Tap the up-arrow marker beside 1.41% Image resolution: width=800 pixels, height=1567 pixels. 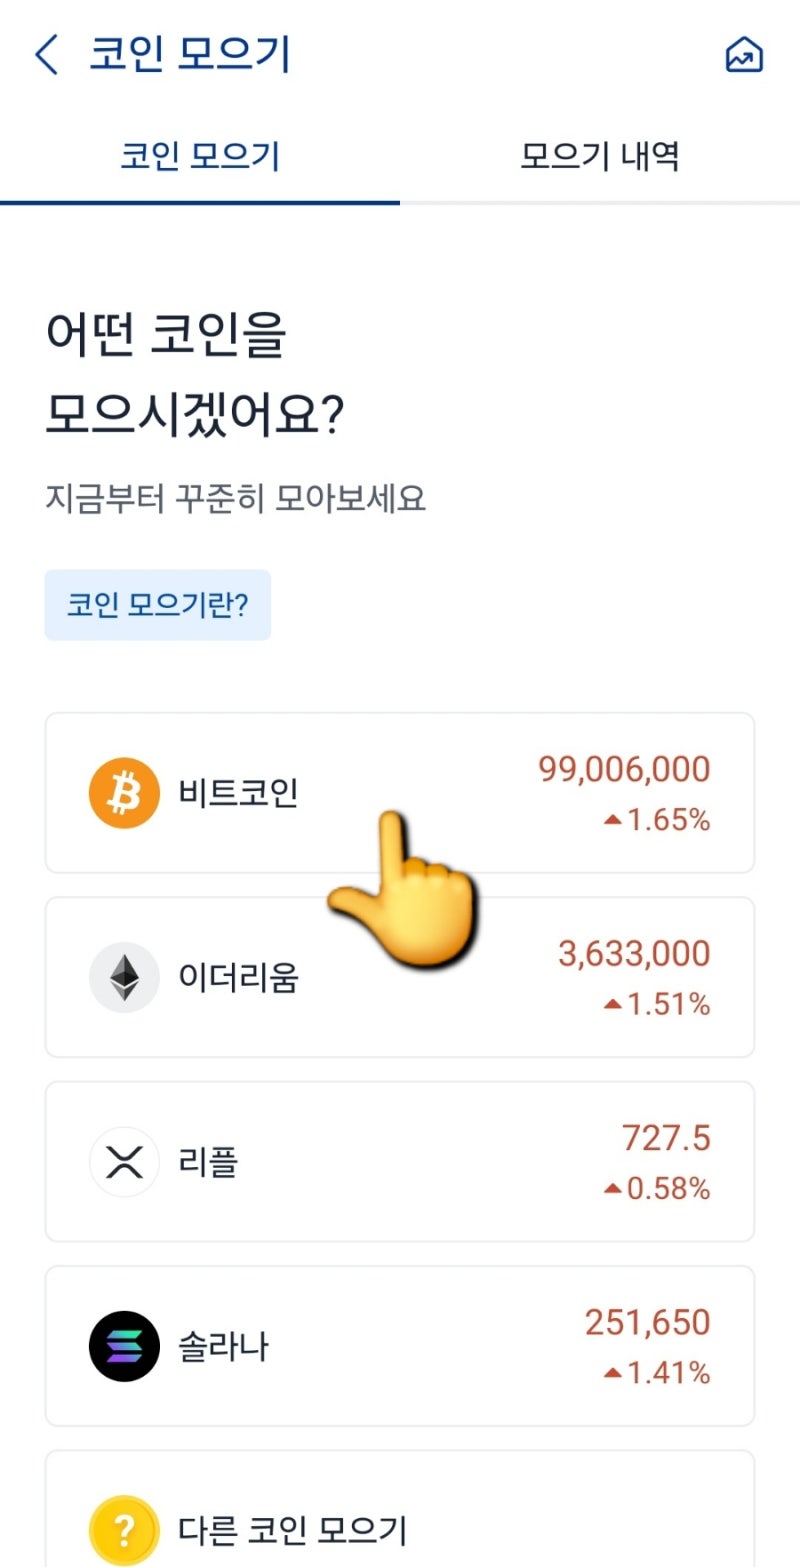click(x=613, y=1374)
